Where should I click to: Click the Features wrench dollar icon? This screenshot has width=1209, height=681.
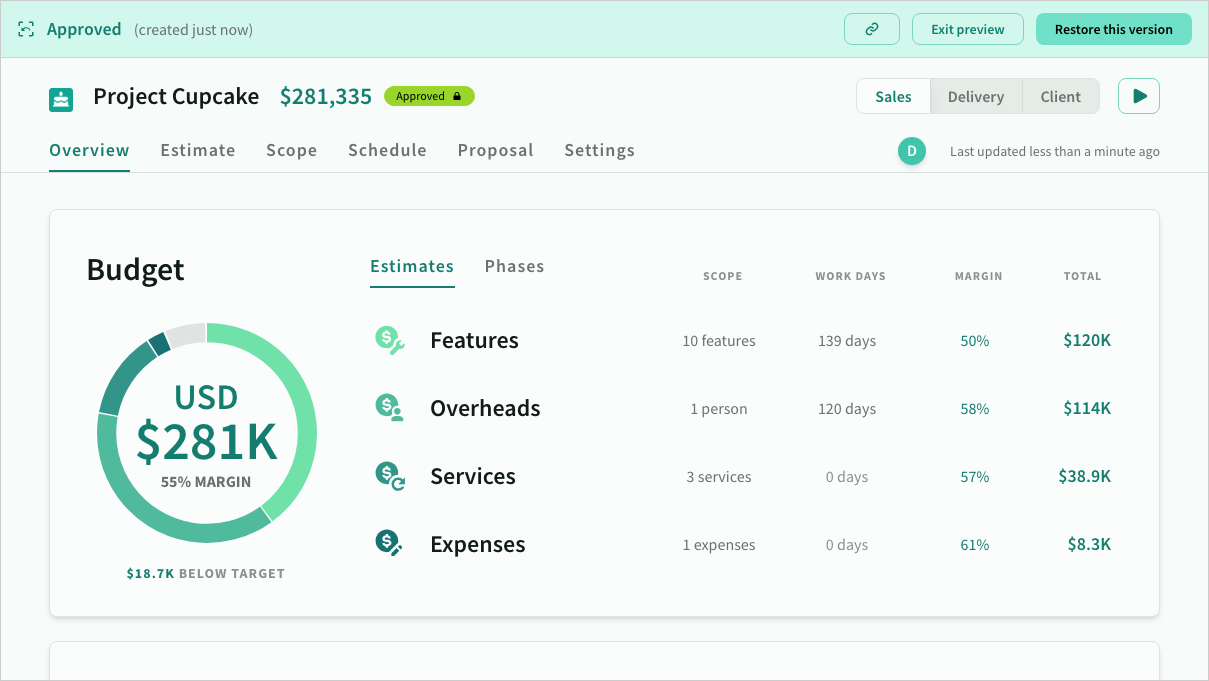(x=389, y=340)
